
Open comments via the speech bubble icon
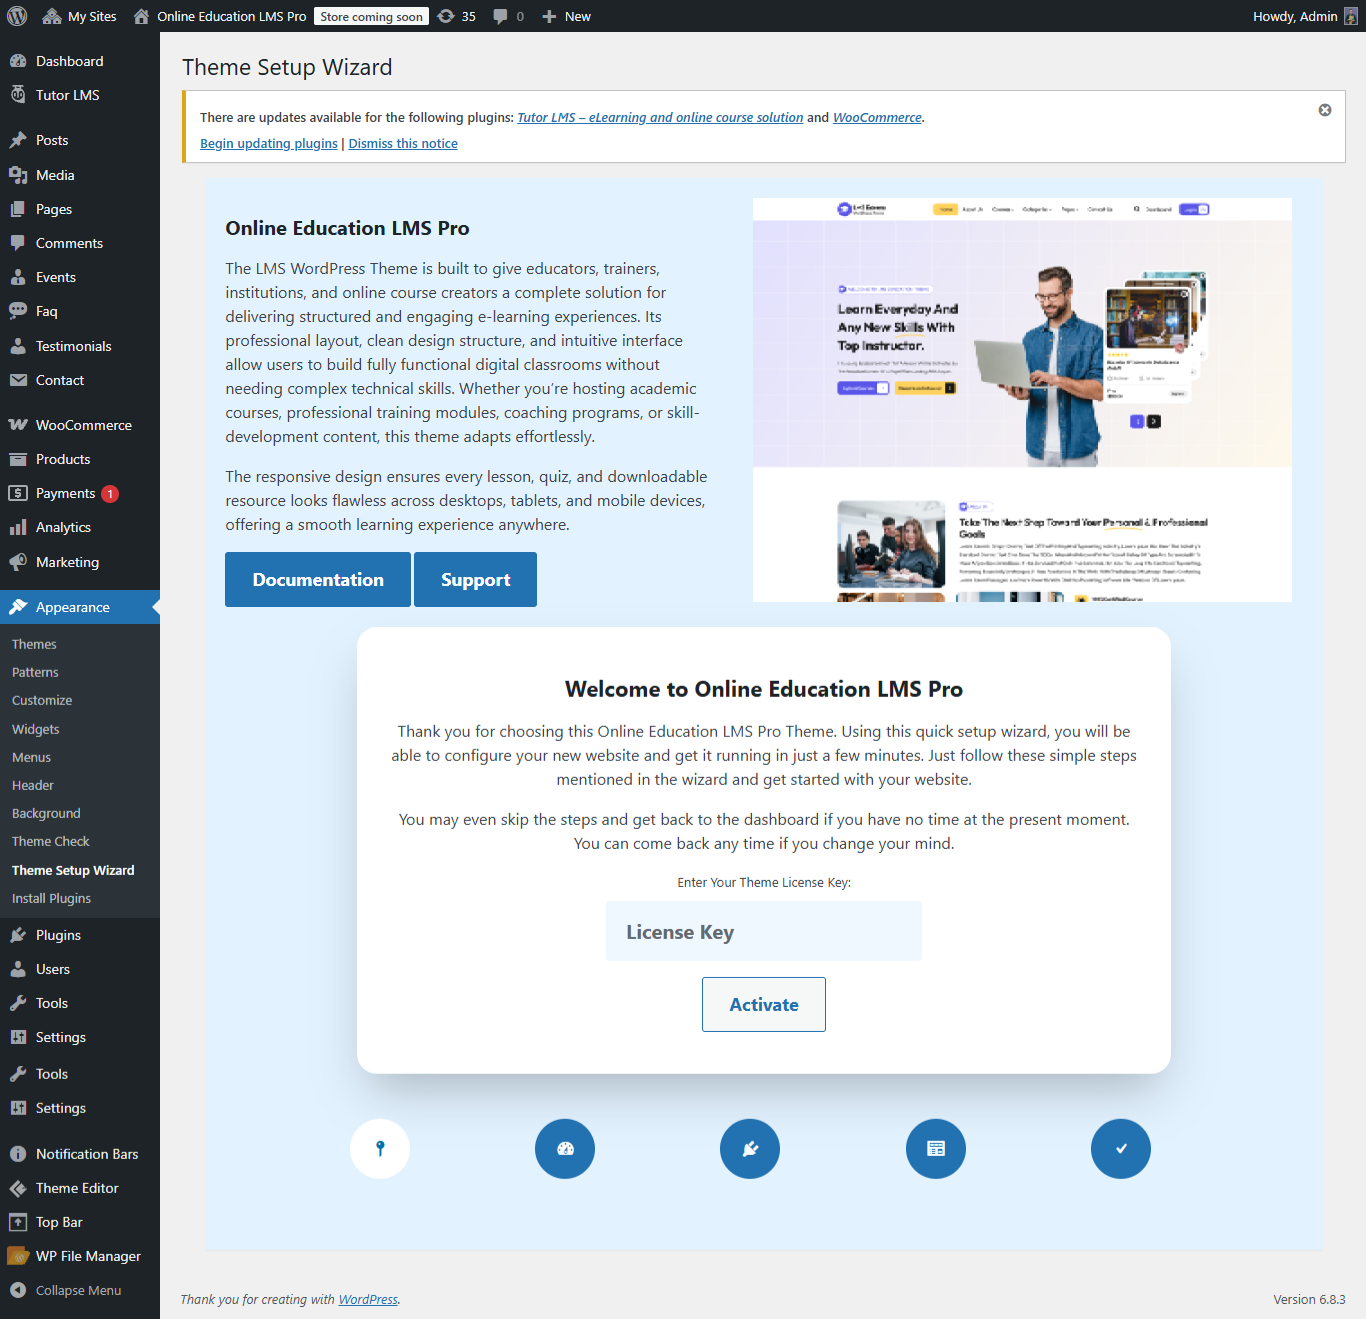tap(500, 15)
